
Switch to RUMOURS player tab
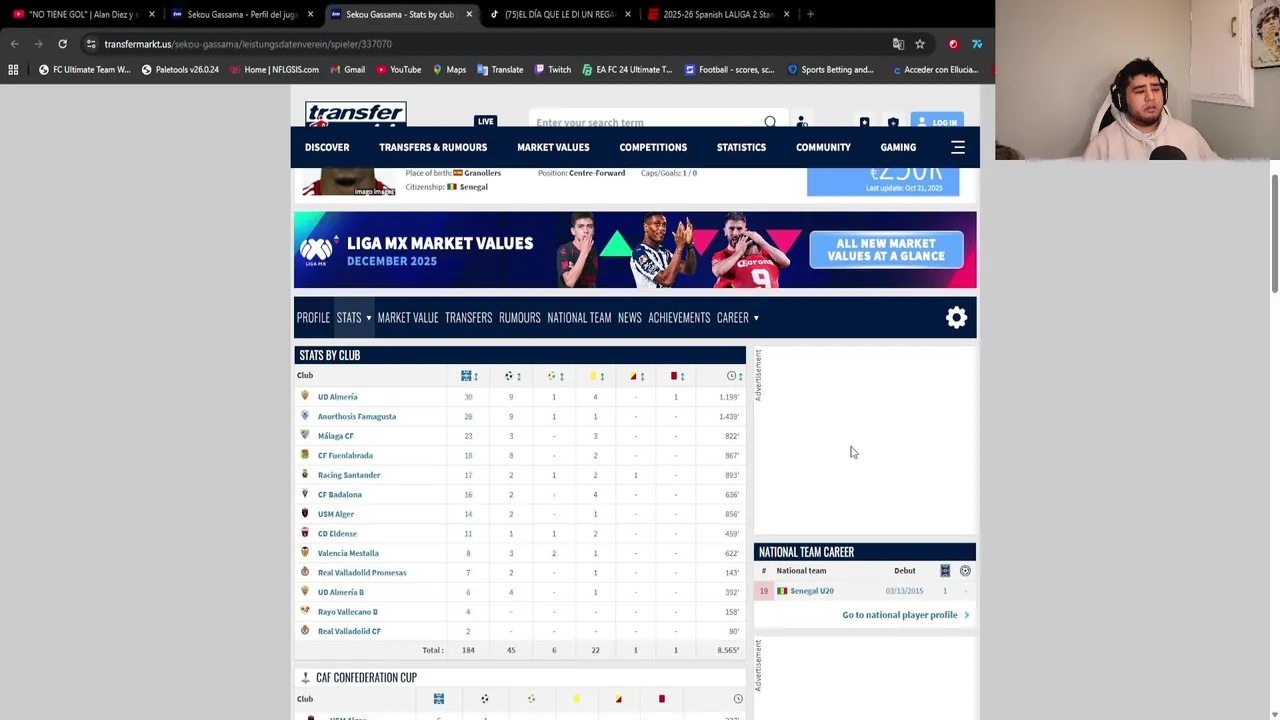pyautogui.click(x=519, y=318)
